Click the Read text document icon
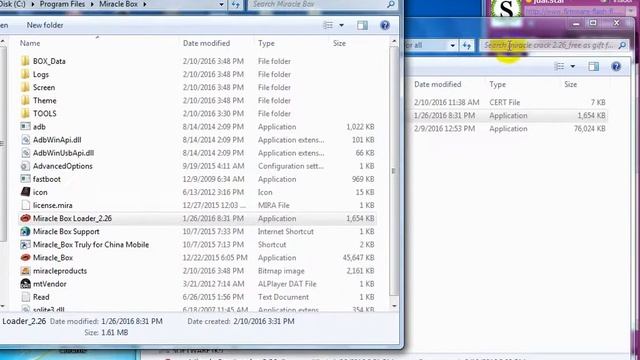640x360 pixels. coord(25,297)
